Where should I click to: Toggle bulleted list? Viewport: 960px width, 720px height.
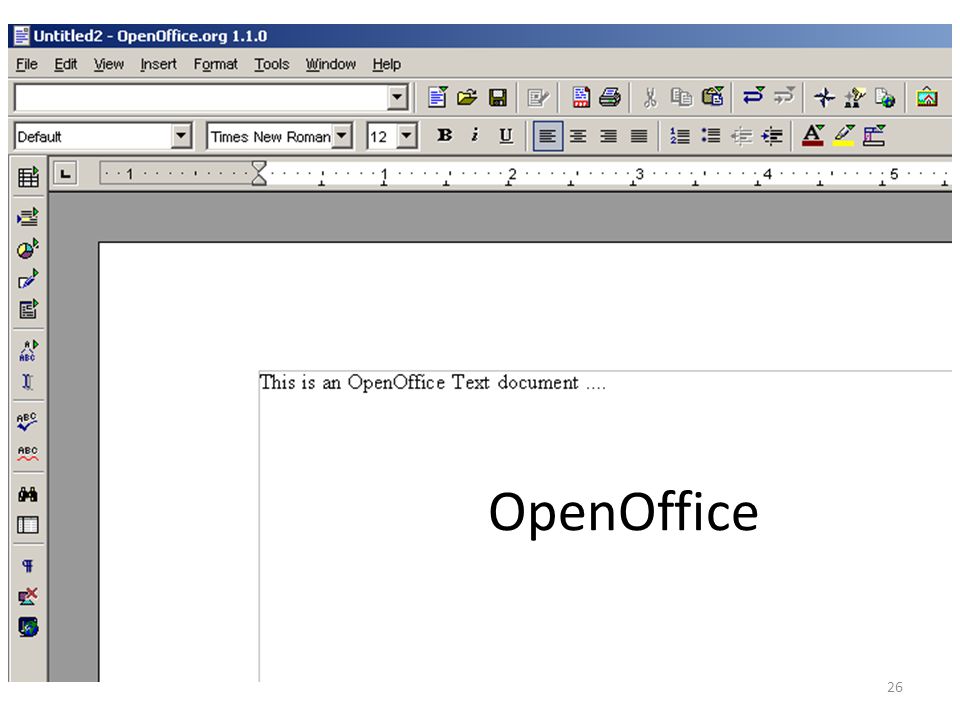(x=711, y=136)
